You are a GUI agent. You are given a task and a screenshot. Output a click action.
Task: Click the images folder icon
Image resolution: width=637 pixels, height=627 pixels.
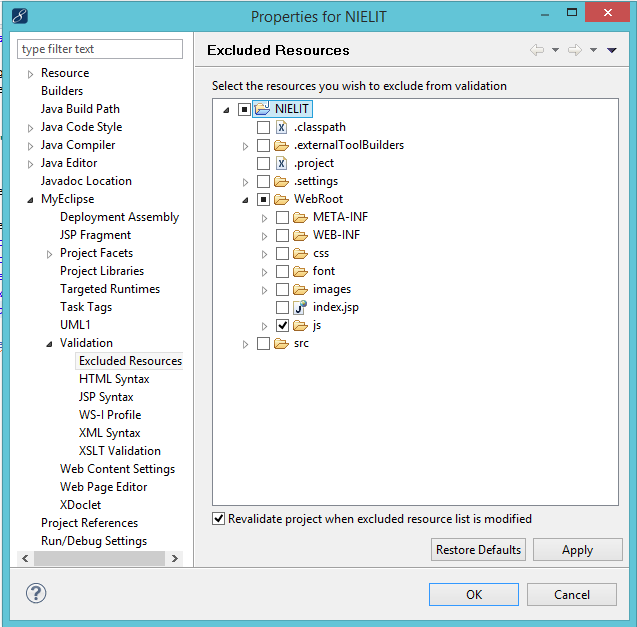(300, 289)
